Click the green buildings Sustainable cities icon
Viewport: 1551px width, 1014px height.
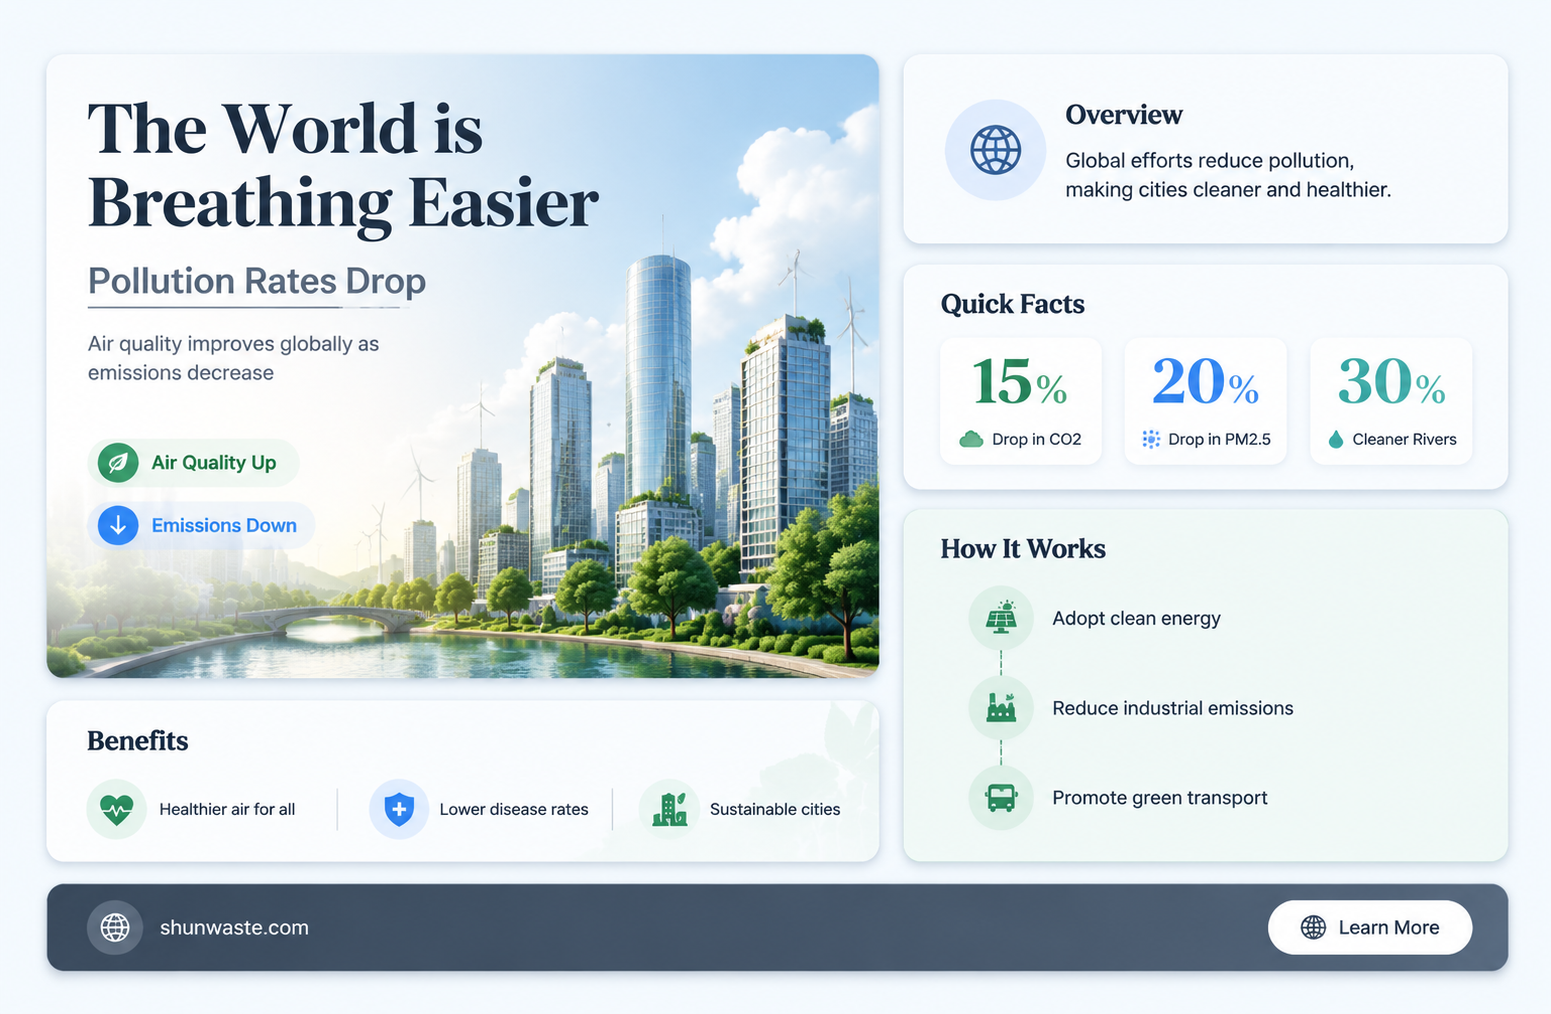click(x=669, y=809)
